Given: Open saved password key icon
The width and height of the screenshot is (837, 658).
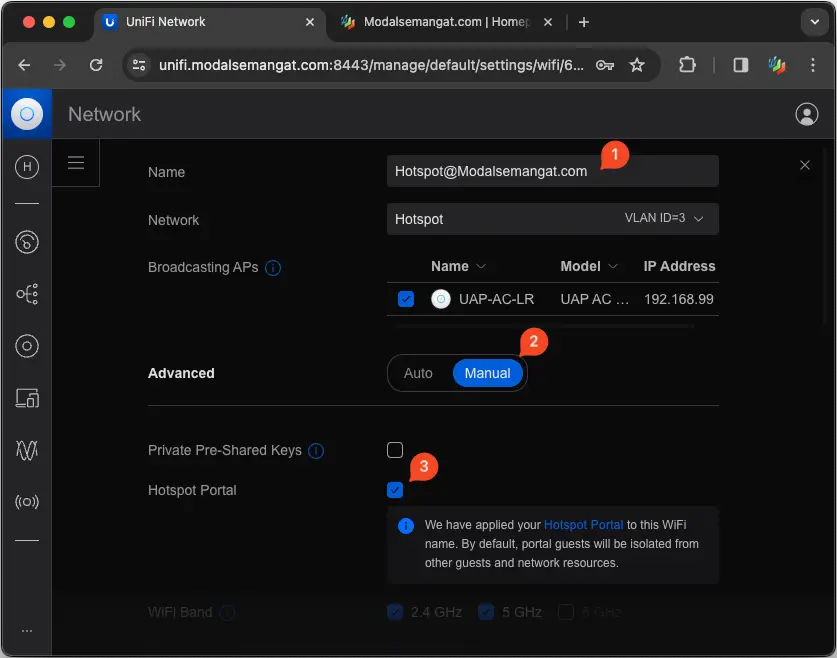Looking at the screenshot, I should [604, 65].
